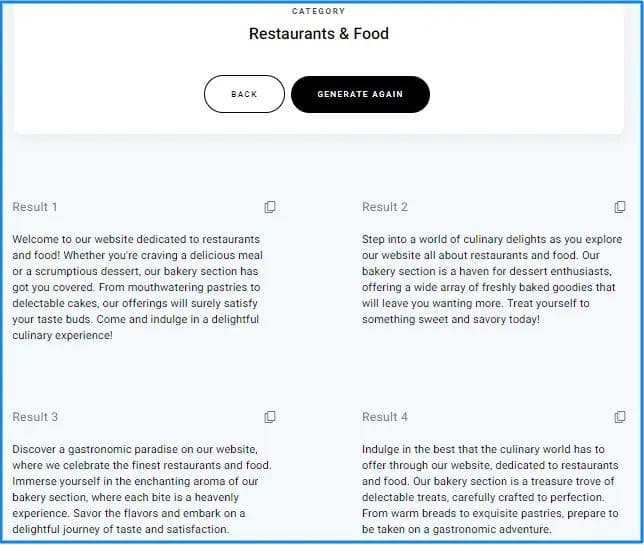This screenshot has height=545, width=644.
Task: Click 'something sweet and savory today!' text
Action: tap(451, 320)
